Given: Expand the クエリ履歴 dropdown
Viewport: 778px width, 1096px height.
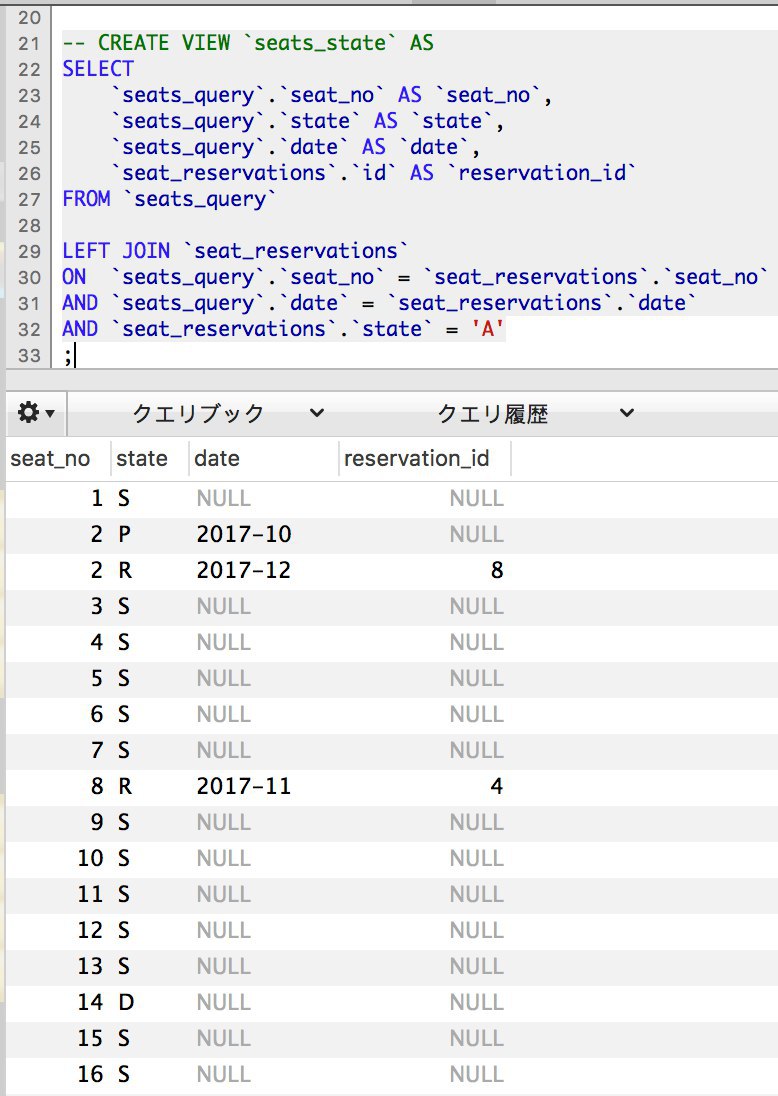Looking at the screenshot, I should pos(536,413).
